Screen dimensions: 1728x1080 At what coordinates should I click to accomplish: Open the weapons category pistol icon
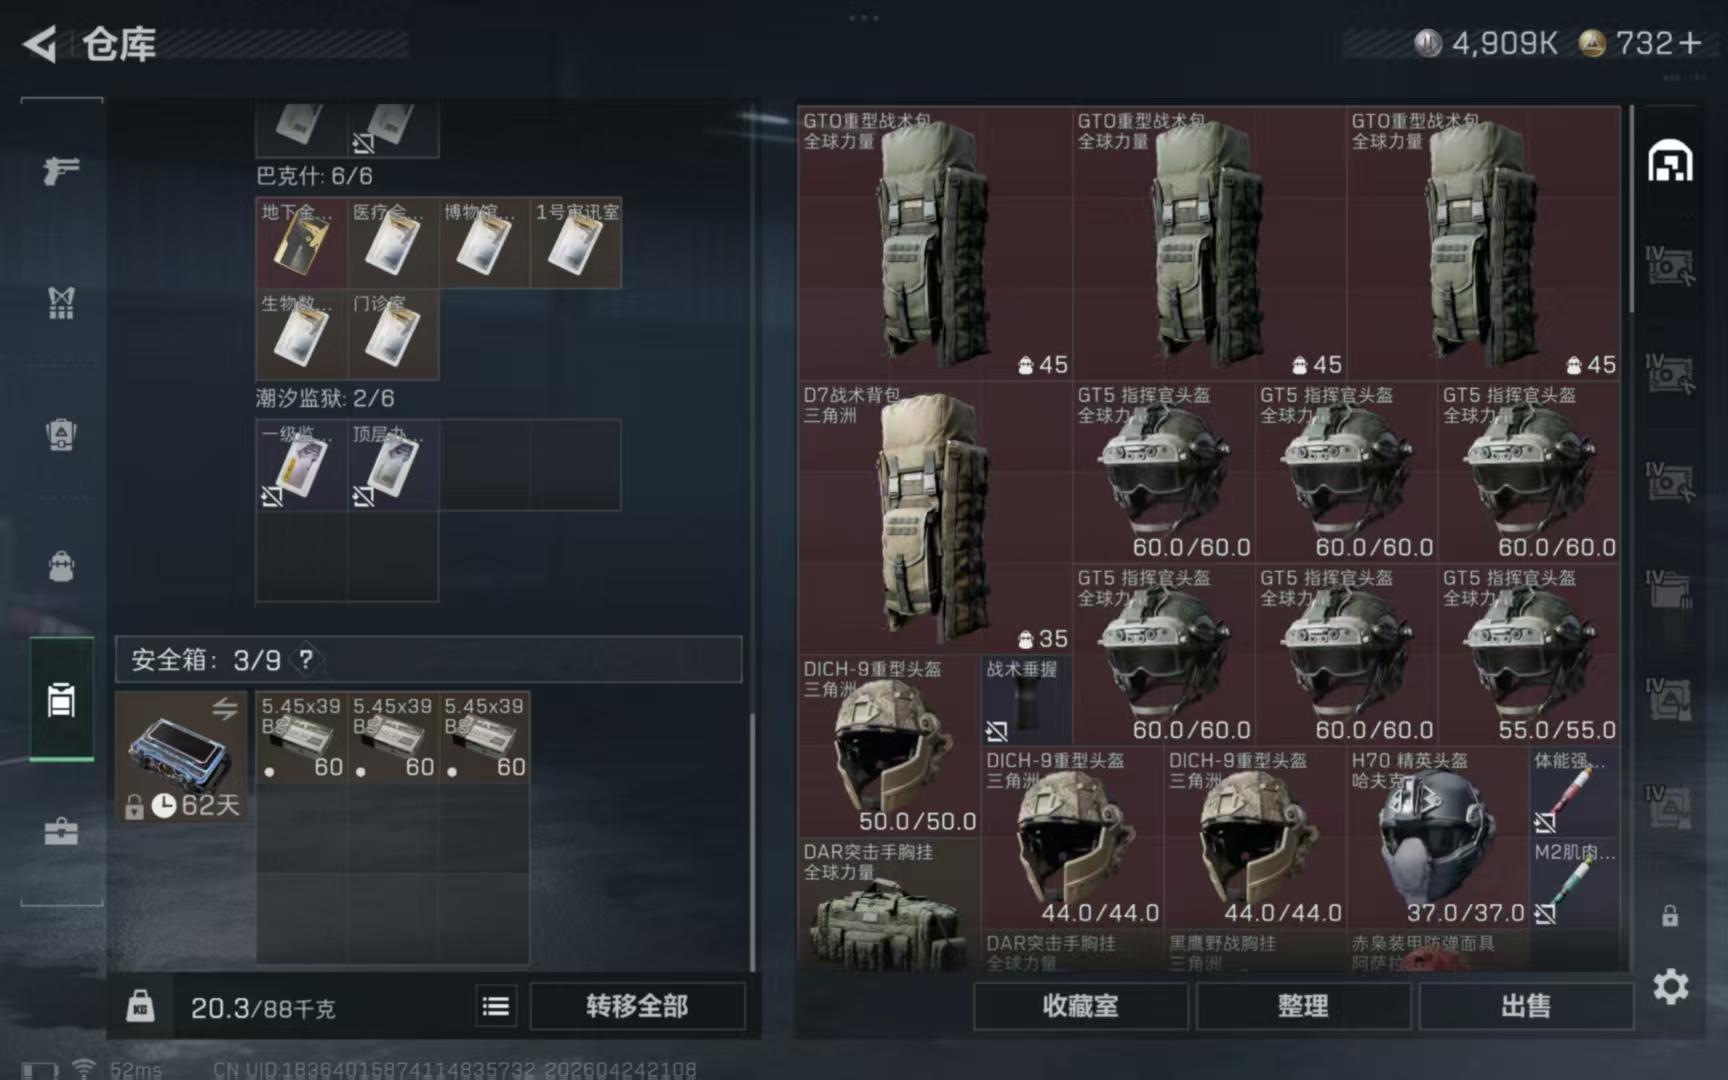pyautogui.click(x=61, y=170)
